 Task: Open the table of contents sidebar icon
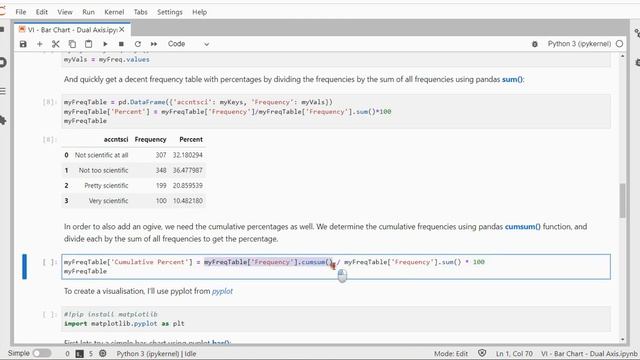[x=3, y=91]
